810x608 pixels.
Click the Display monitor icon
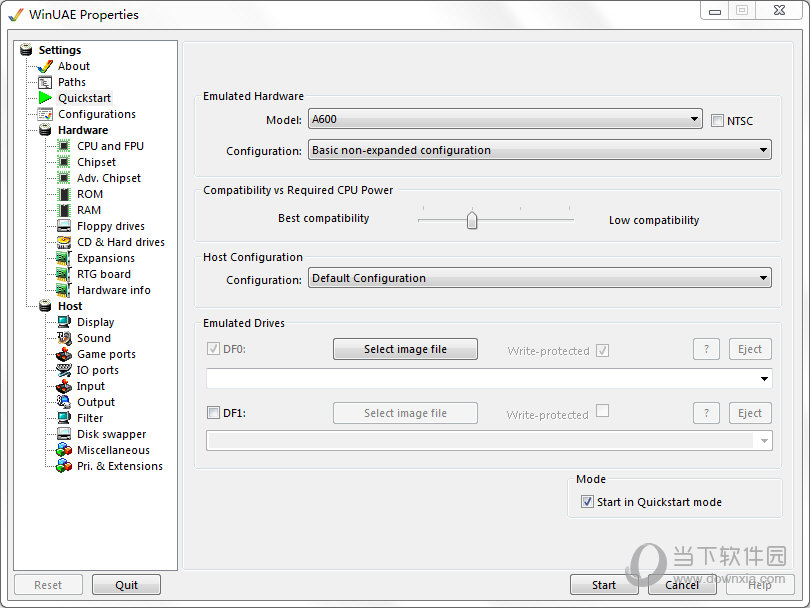click(64, 322)
